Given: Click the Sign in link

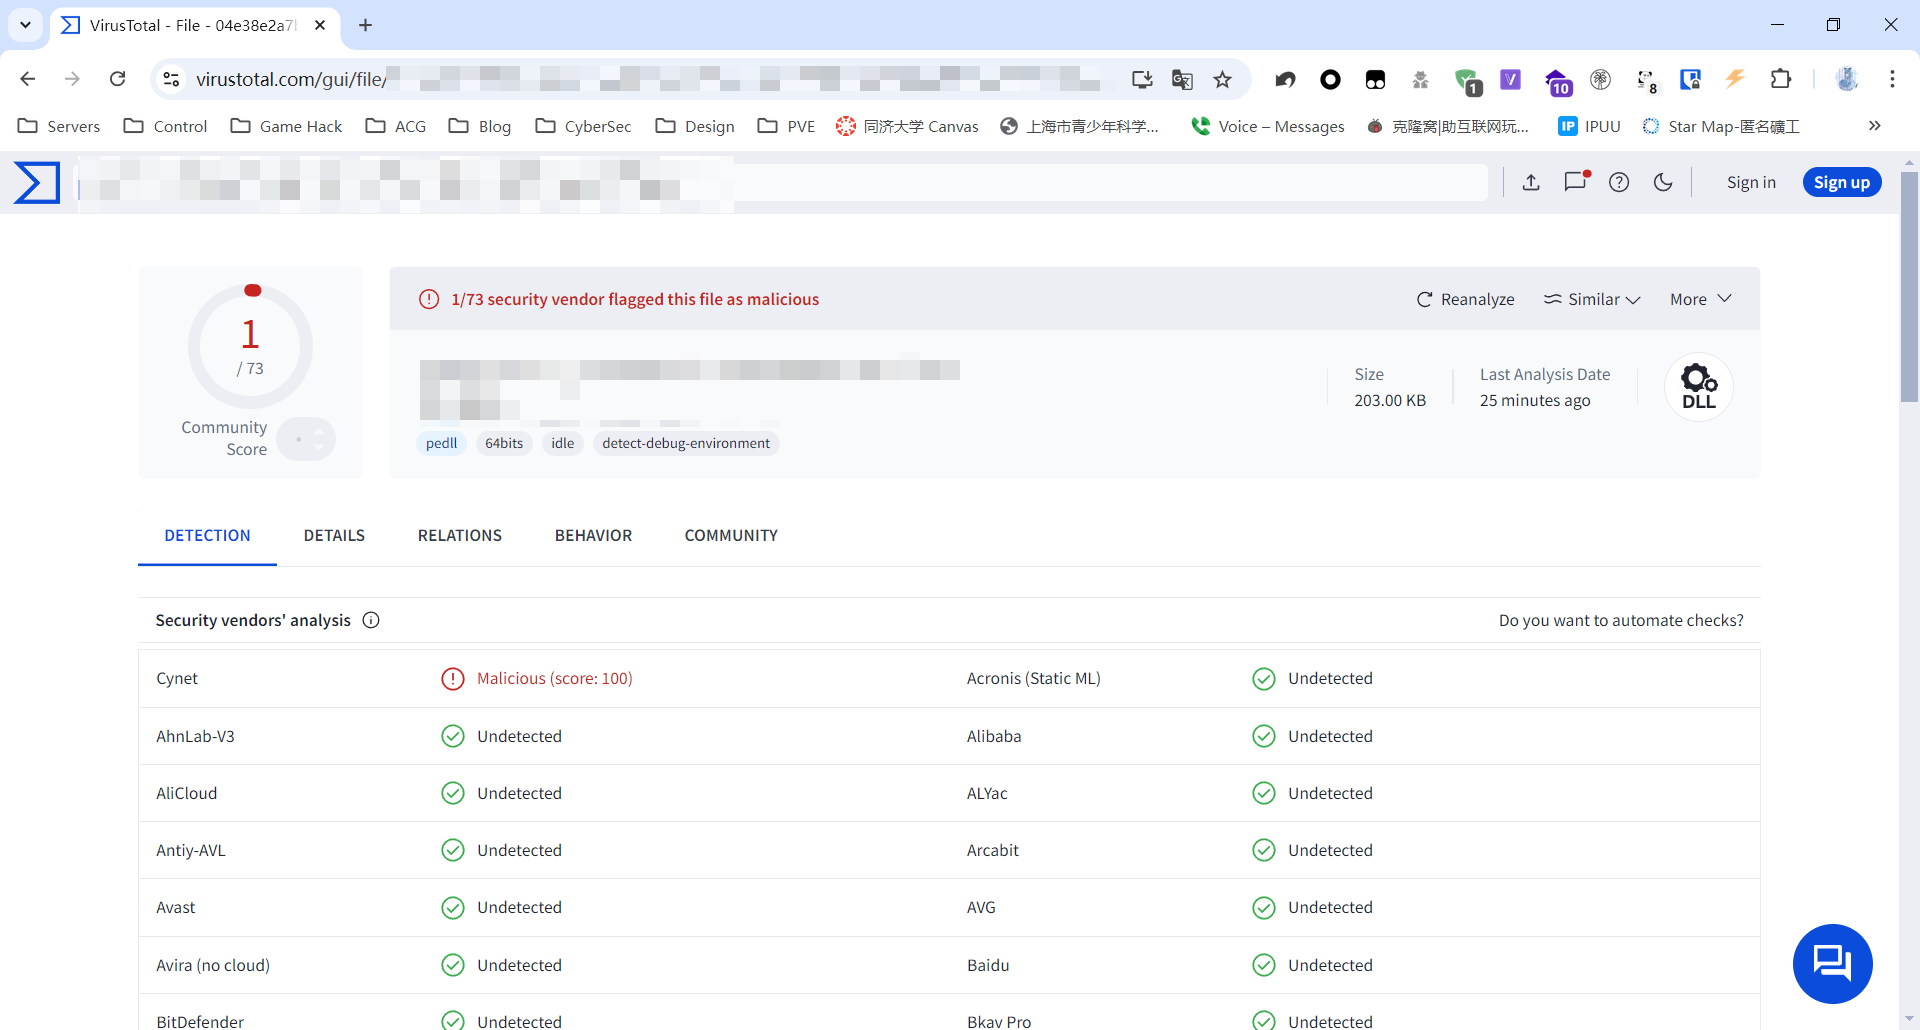Looking at the screenshot, I should [x=1751, y=182].
